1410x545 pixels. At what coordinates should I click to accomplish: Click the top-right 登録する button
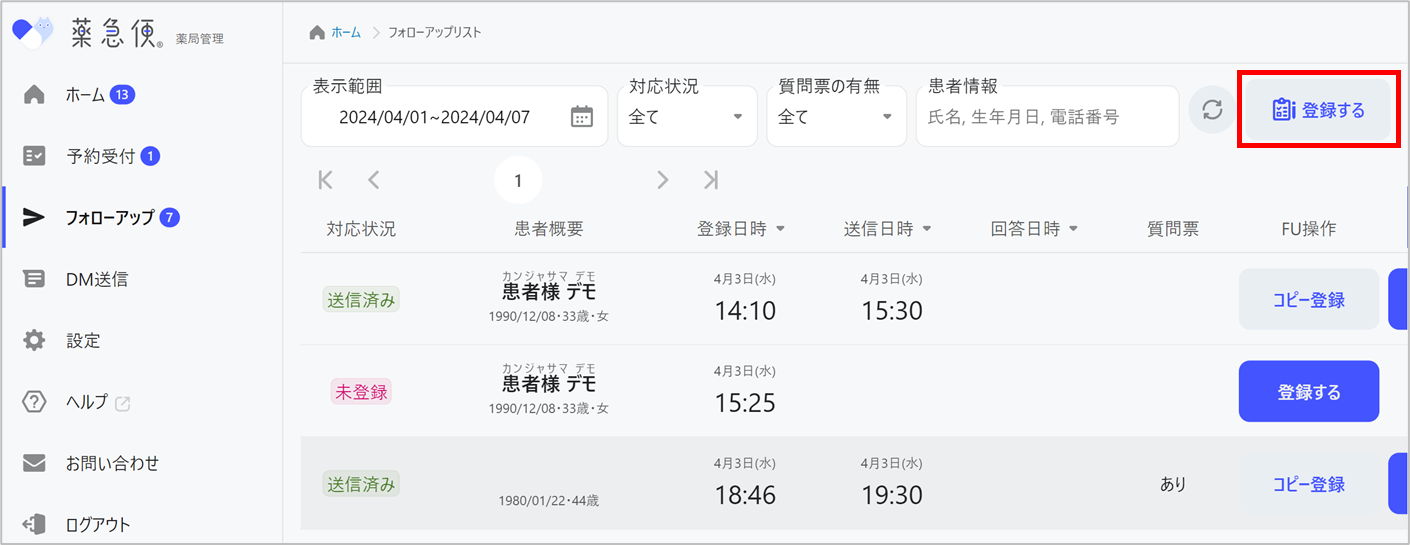click(x=1318, y=110)
